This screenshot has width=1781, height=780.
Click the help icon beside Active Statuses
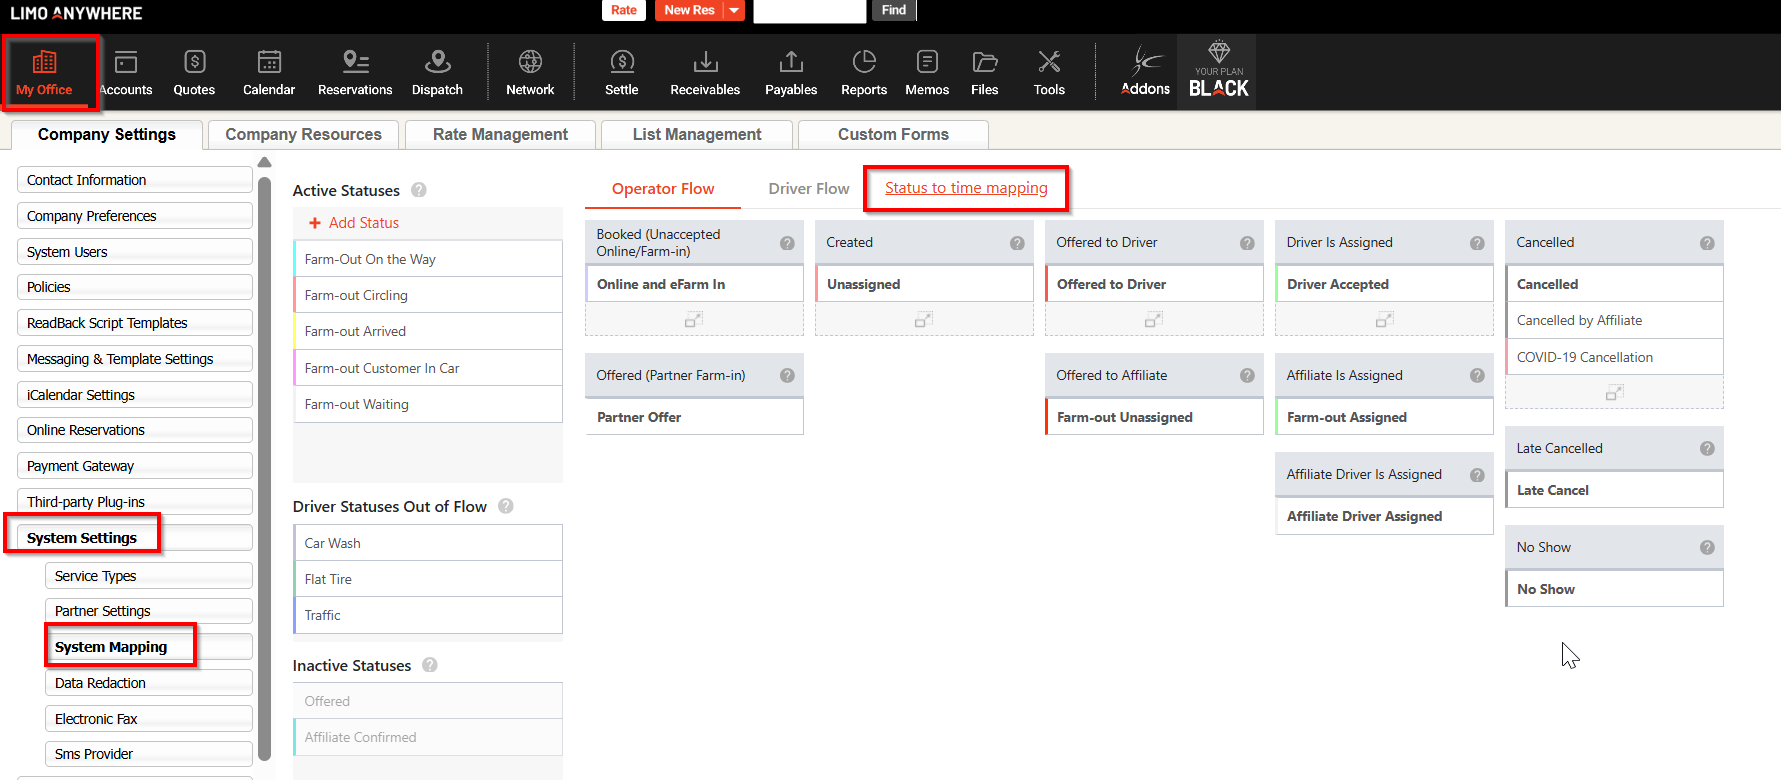coord(419,190)
